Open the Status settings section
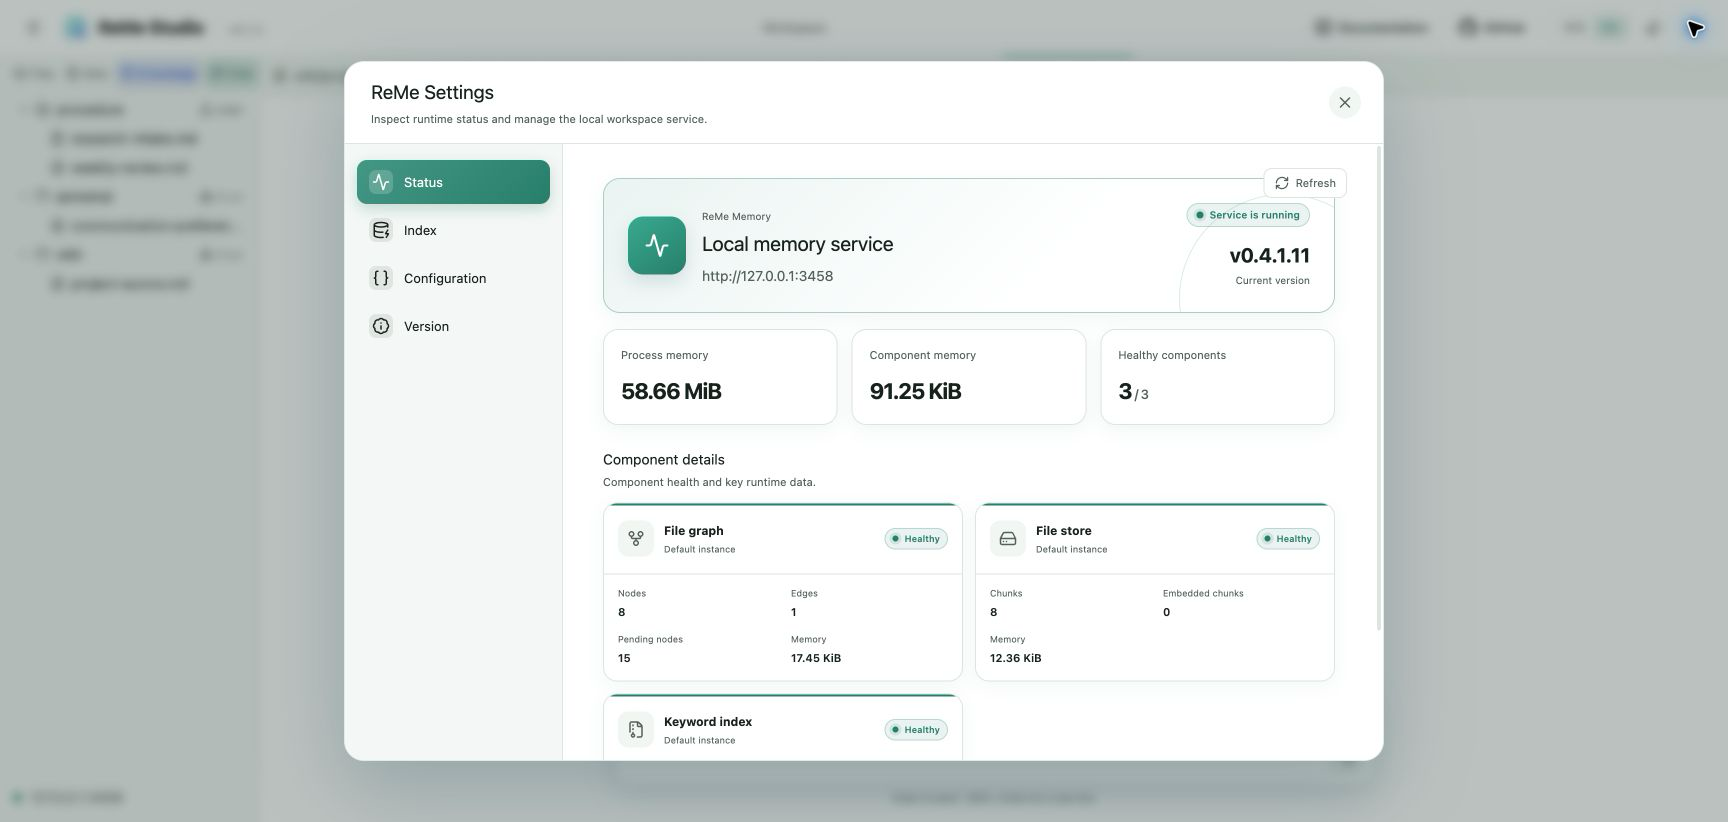This screenshot has height=822, width=1728. [x=453, y=182]
